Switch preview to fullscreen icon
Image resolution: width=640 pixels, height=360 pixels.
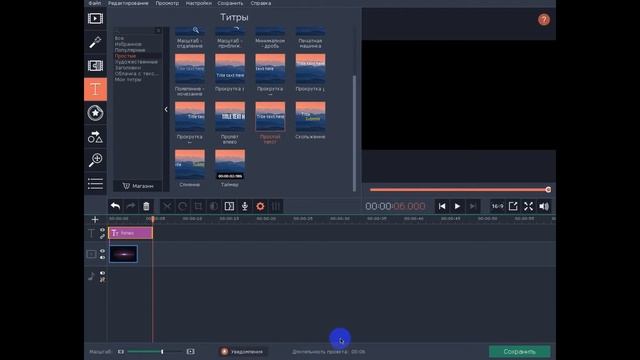click(x=529, y=206)
